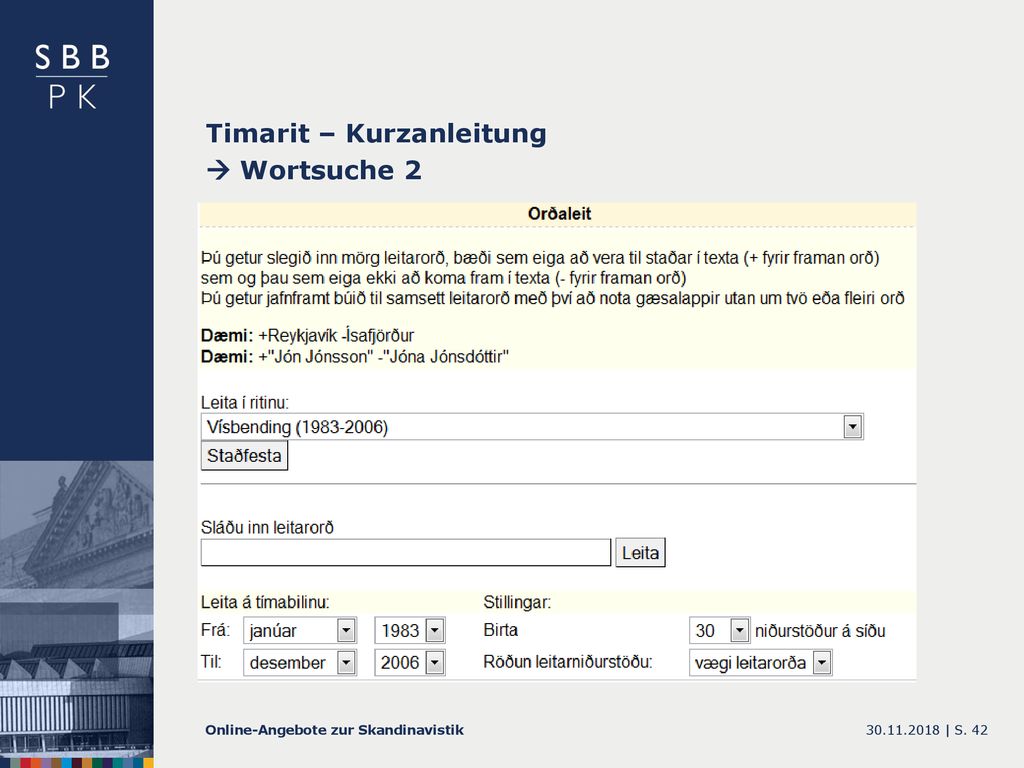Image resolution: width=1024 pixels, height=768 pixels.
Task: Click the Leita search button
Action: click(x=640, y=552)
